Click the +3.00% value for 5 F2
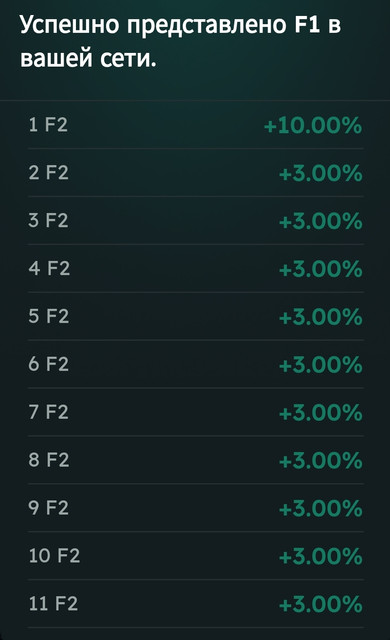This screenshot has width=390, height=640. coord(321,317)
